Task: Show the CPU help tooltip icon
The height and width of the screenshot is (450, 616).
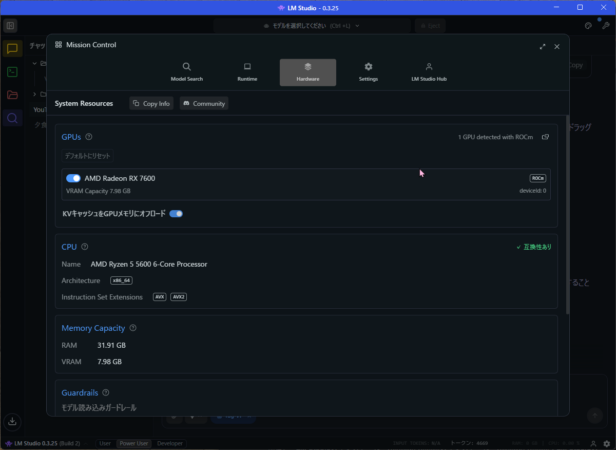Action: coord(84,247)
